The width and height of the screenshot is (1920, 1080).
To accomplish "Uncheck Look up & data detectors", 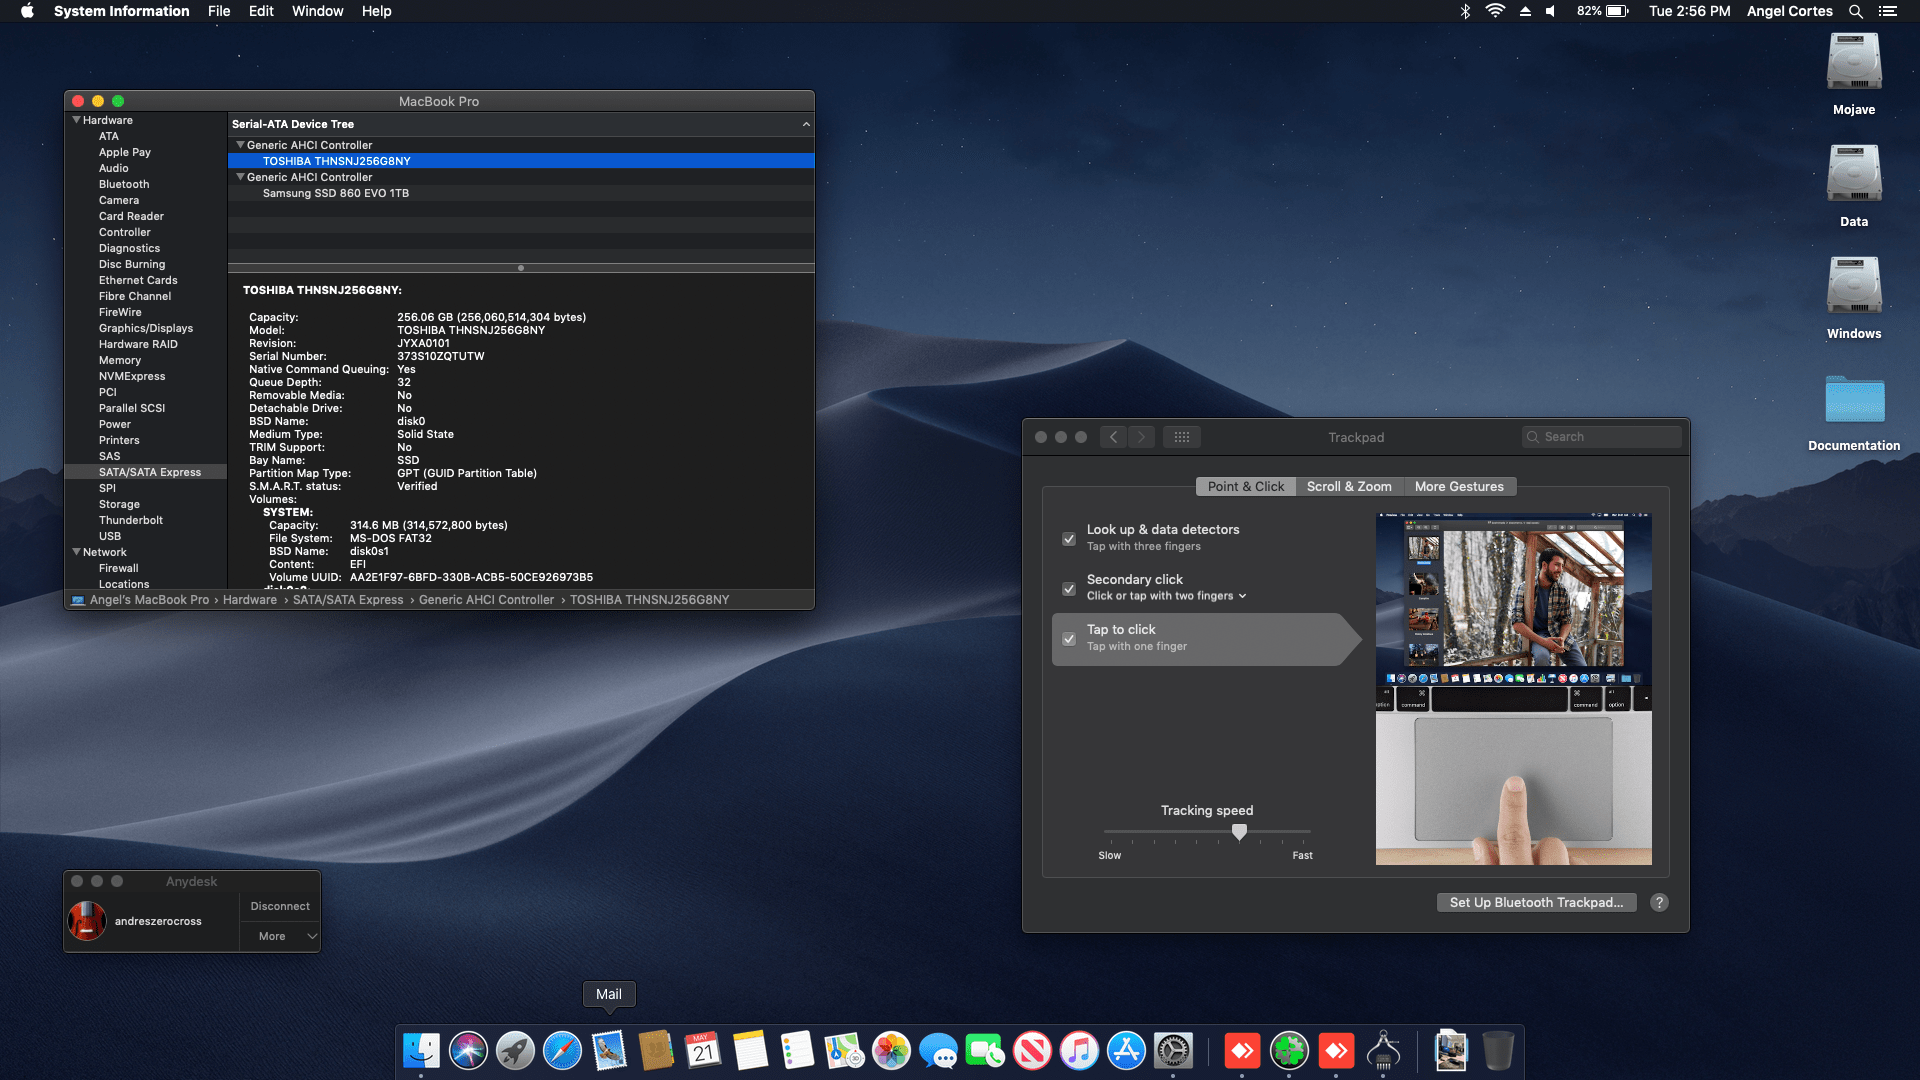I will (1069, 539).
